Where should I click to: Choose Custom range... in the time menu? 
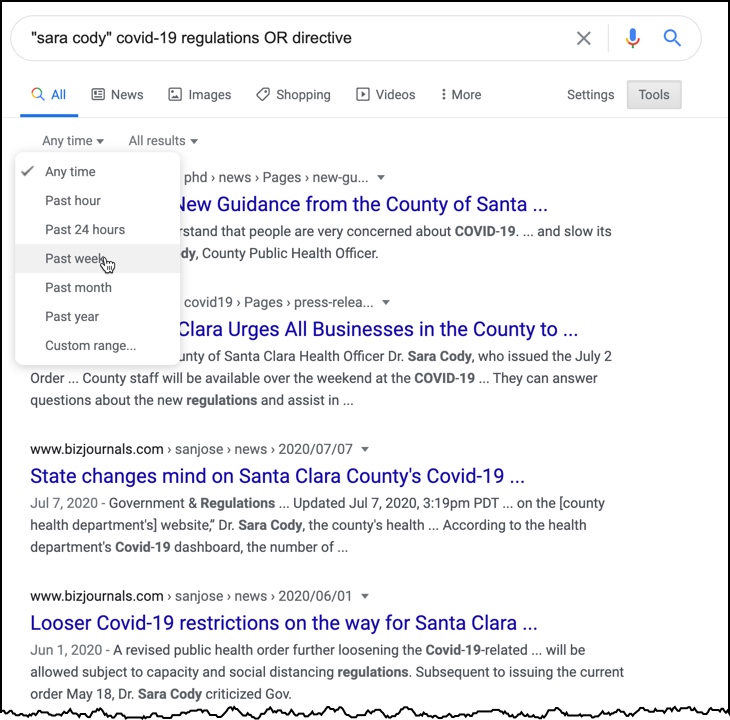[x=98, y=345]
